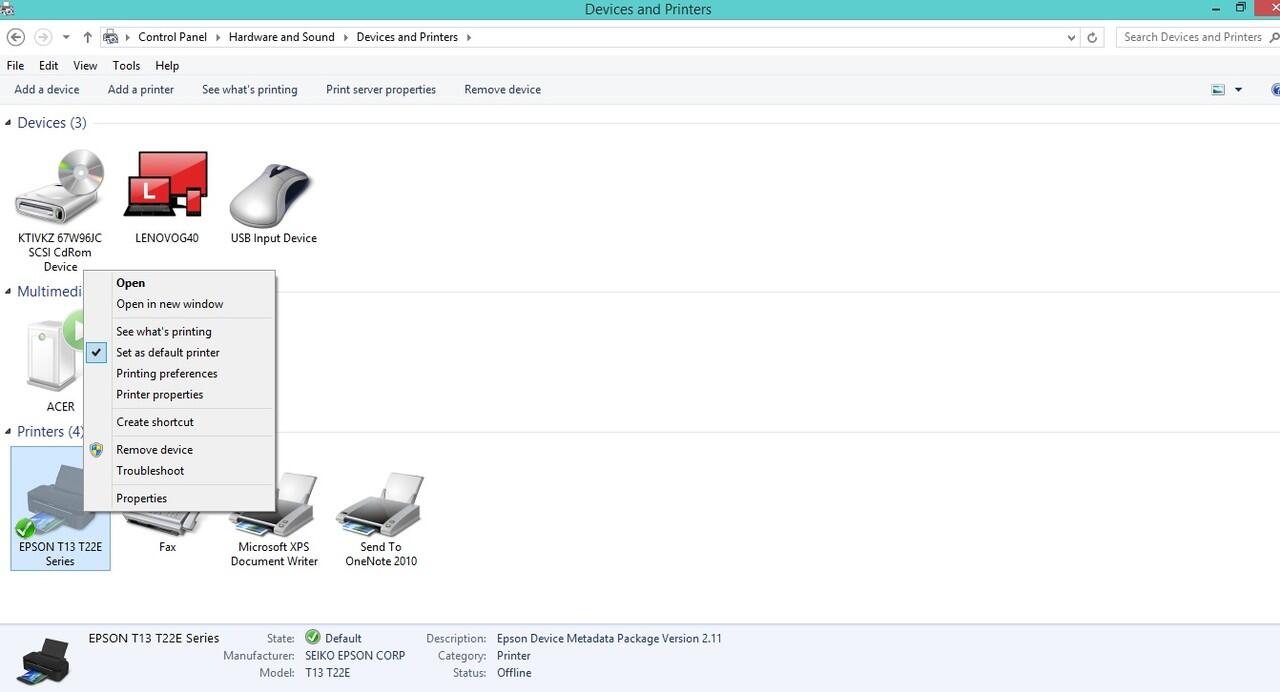Click the Devices and Printers breadcrumb
This screenshot has height=692, width=1280.
407,37
